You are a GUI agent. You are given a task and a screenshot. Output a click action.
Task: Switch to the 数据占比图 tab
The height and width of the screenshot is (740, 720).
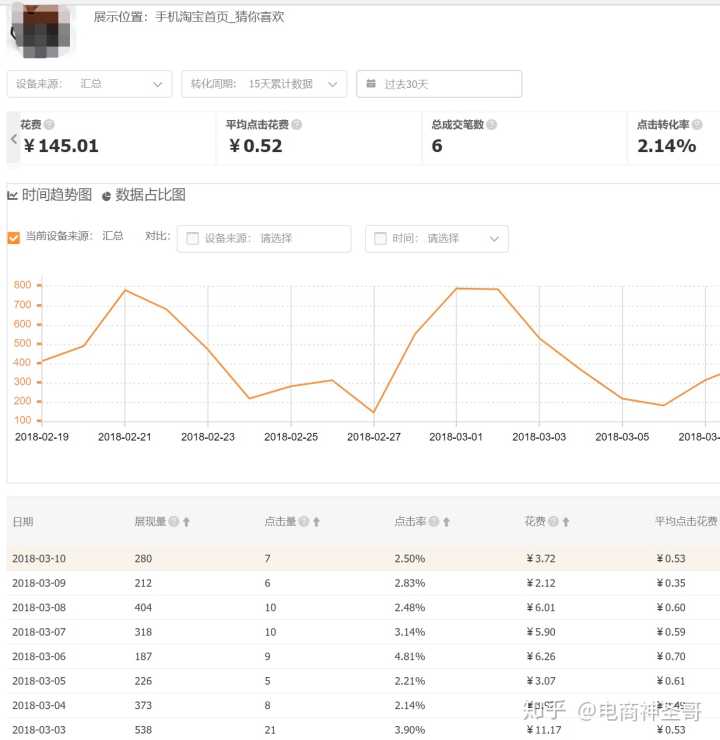pyautogui.click(x=143, y=195)
